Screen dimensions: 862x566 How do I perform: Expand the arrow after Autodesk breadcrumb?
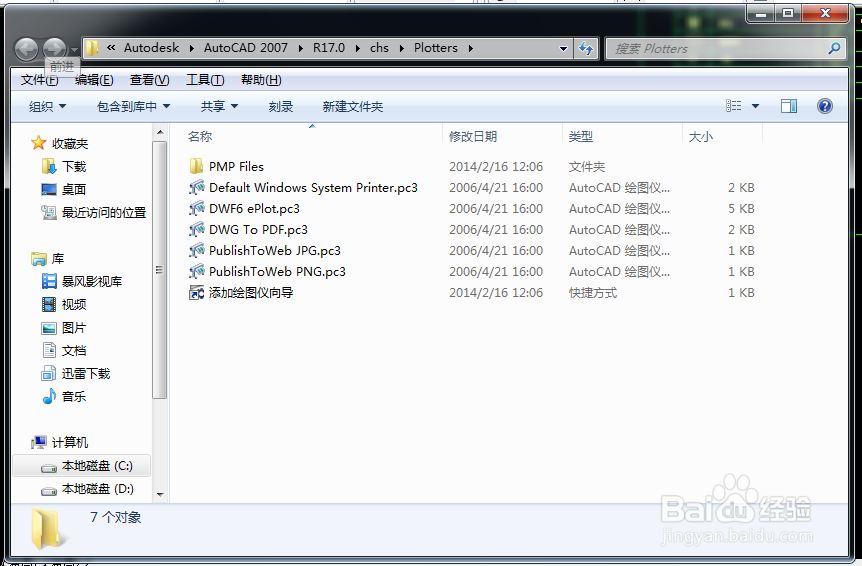[x=191, y=48]
